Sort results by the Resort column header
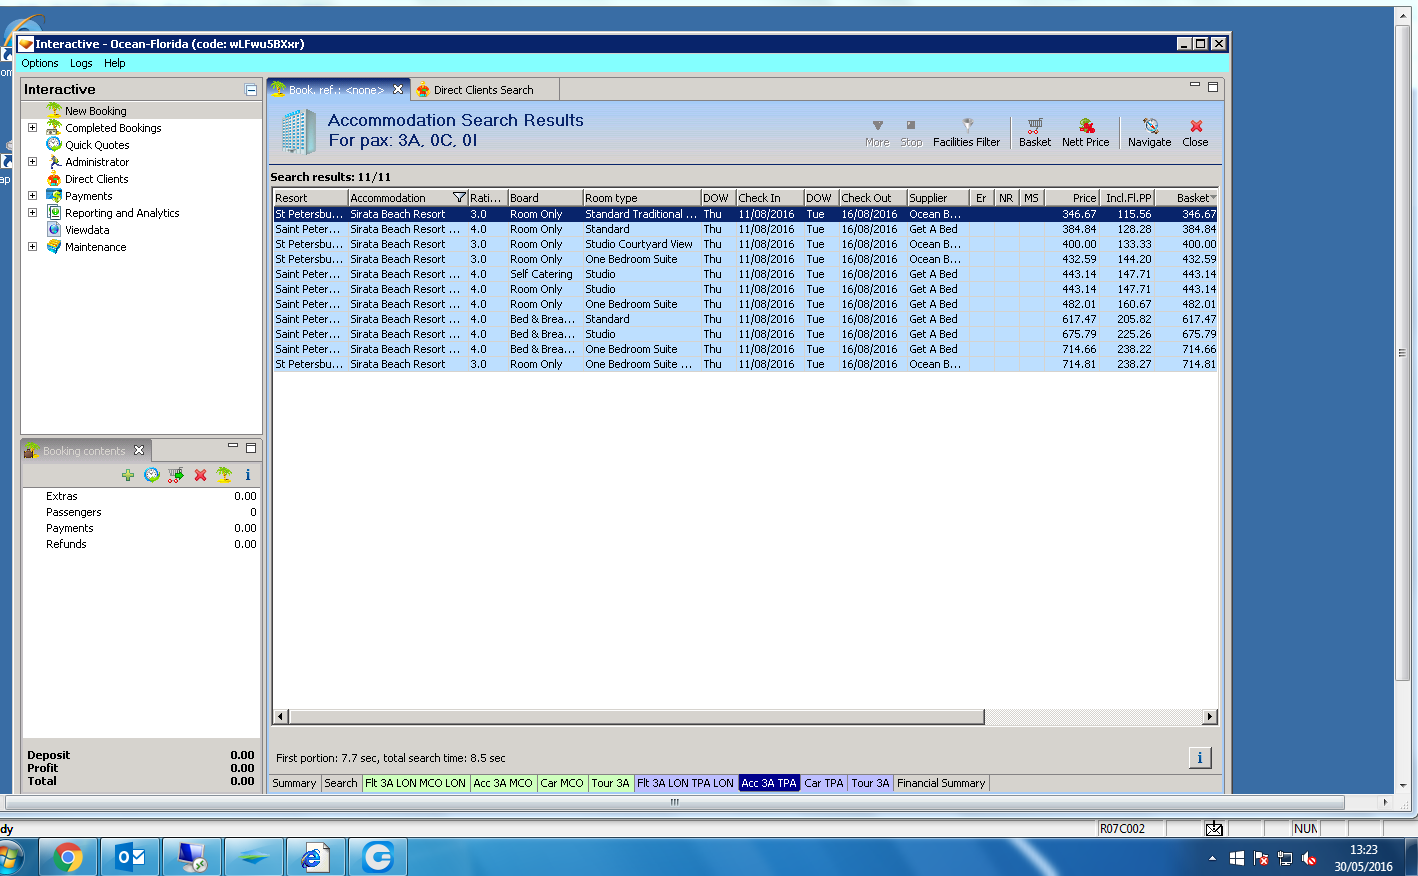The height and width of the screenshot is (876, 1418). pyautogui.click(x=310, y=198)
